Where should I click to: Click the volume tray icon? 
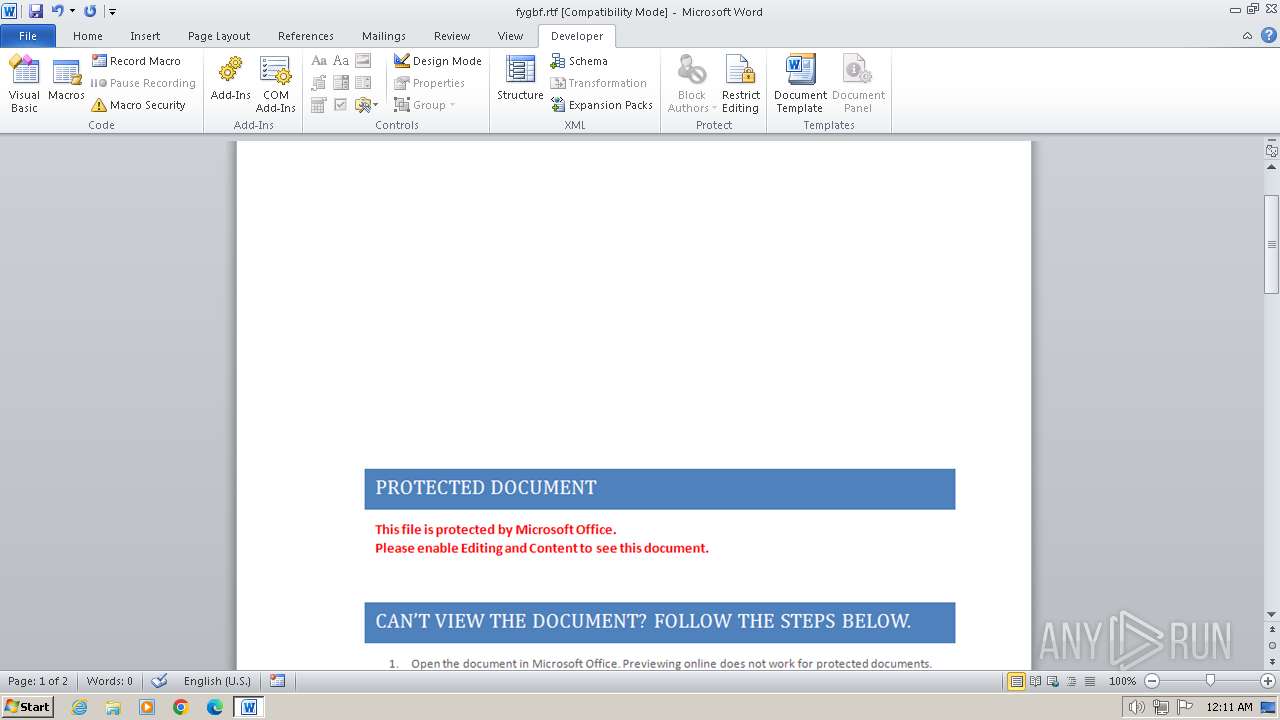pyautogui.click(x=1136, y=707)
